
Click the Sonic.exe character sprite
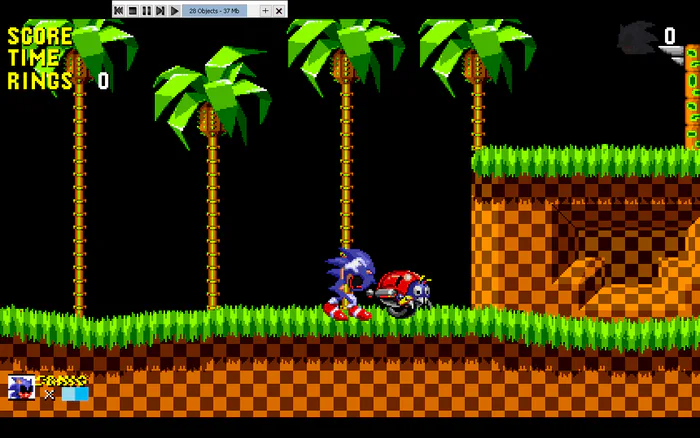[350, 284]
